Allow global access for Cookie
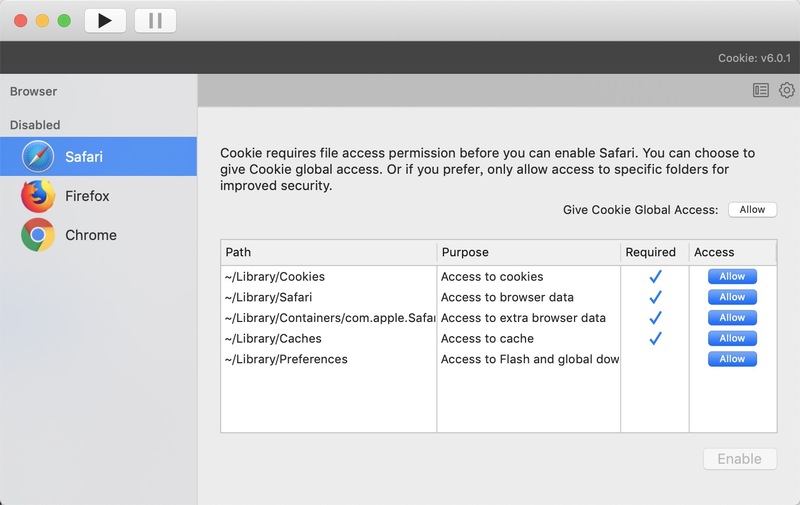The image size is (800, 505). (752, 210)
